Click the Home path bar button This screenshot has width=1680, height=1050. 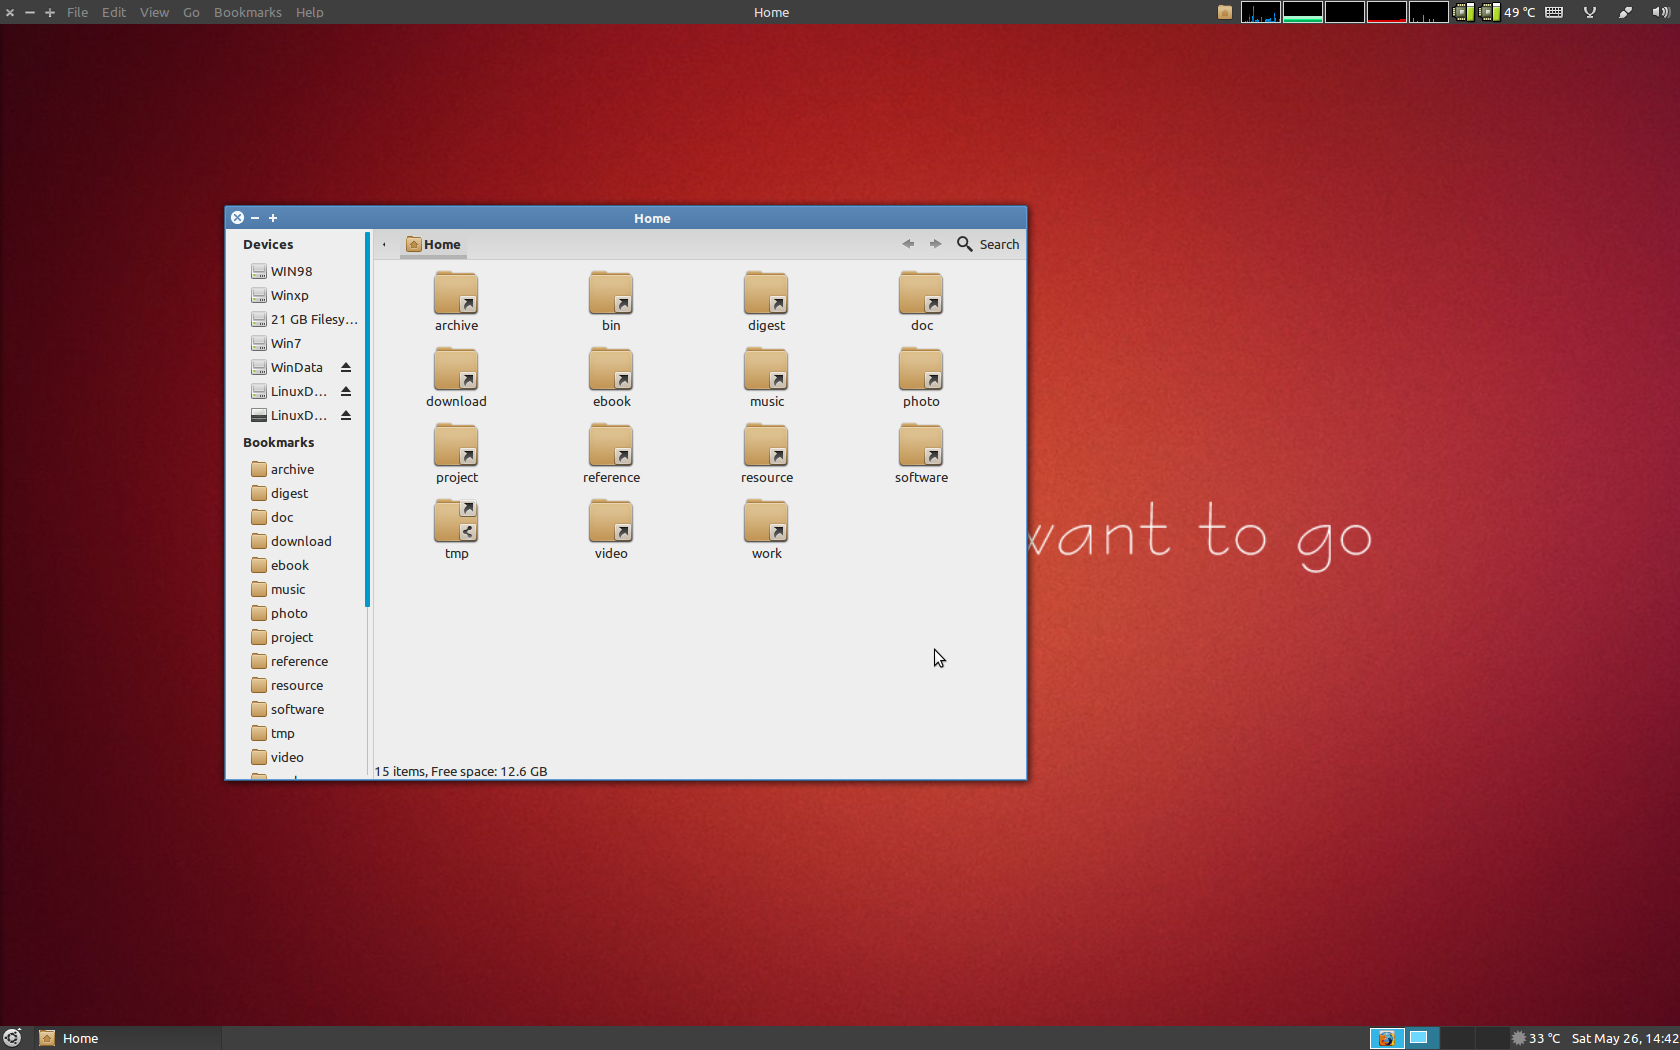click(x=434, y=244)
